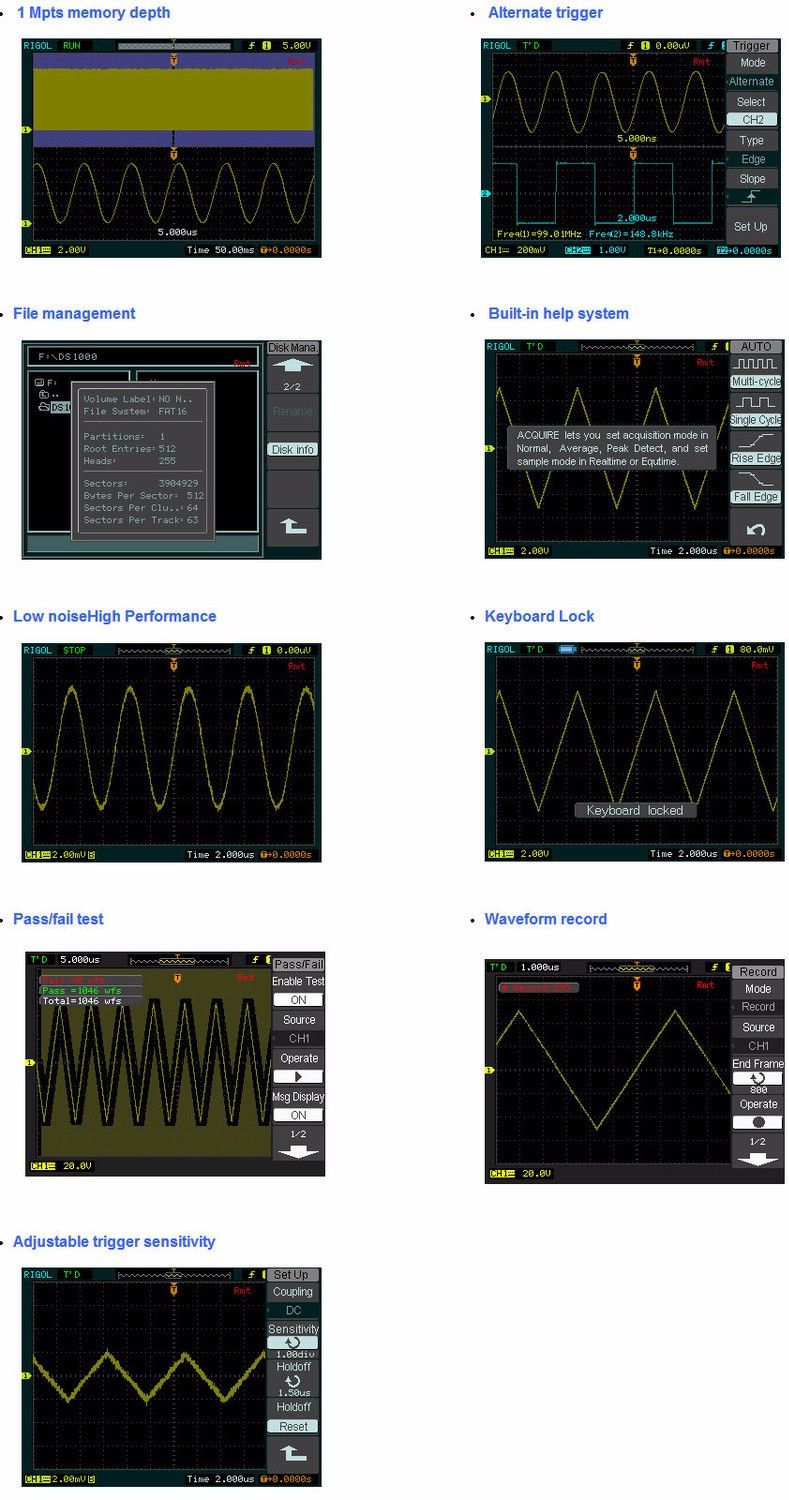Select the Rise Edge icon in AUTO menu

[x=756, y=440]
